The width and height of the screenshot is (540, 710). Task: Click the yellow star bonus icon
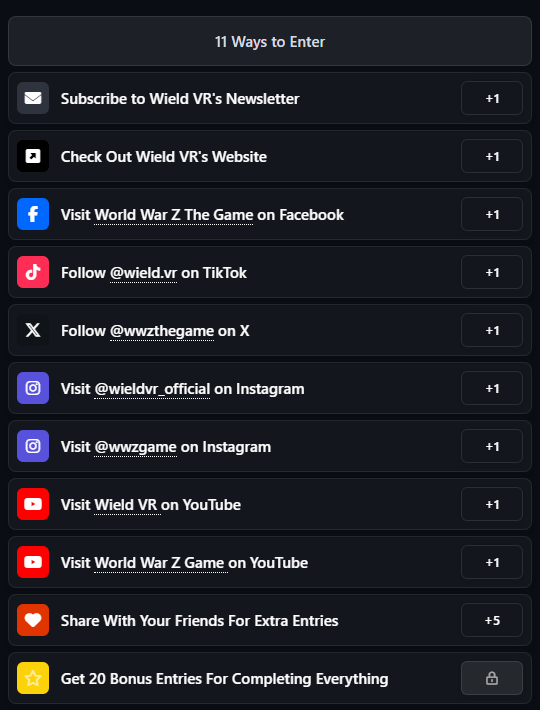[x=33, y=678]
